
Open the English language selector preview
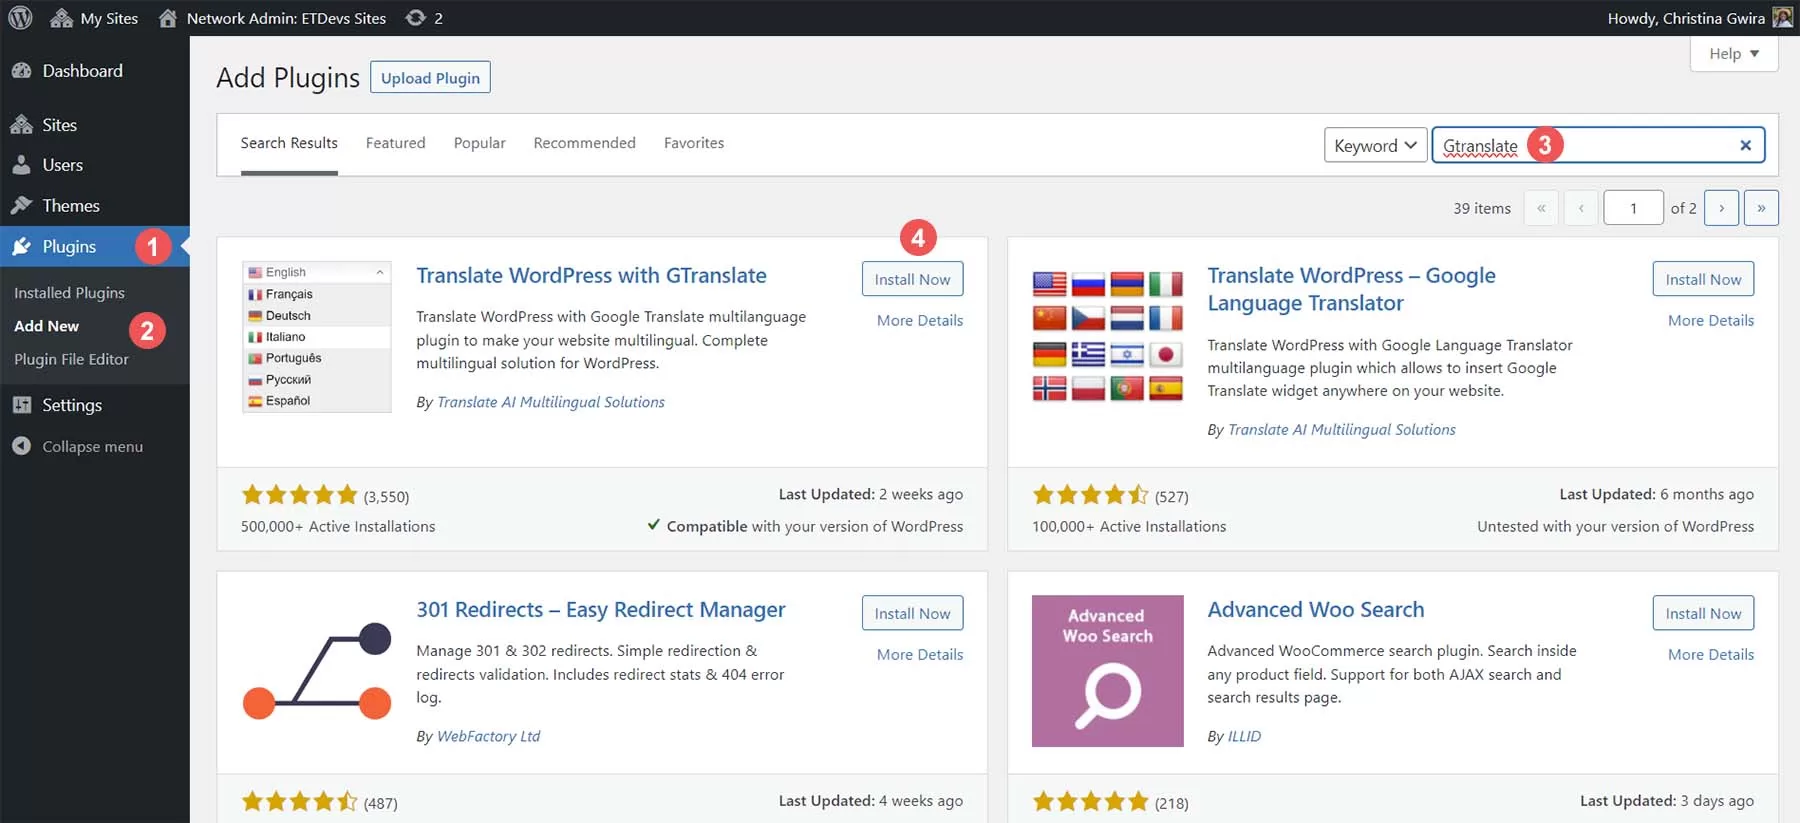click(x=316, y=272)
